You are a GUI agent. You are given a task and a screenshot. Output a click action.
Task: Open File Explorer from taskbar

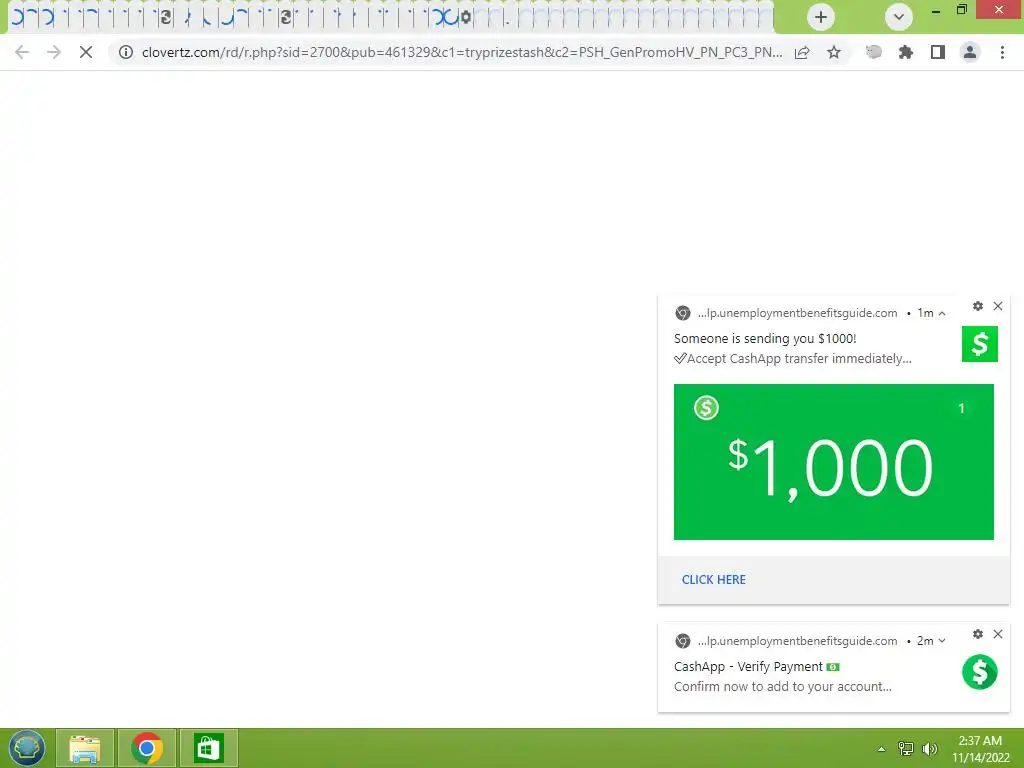pyautogui.click(x=85, y=748)
